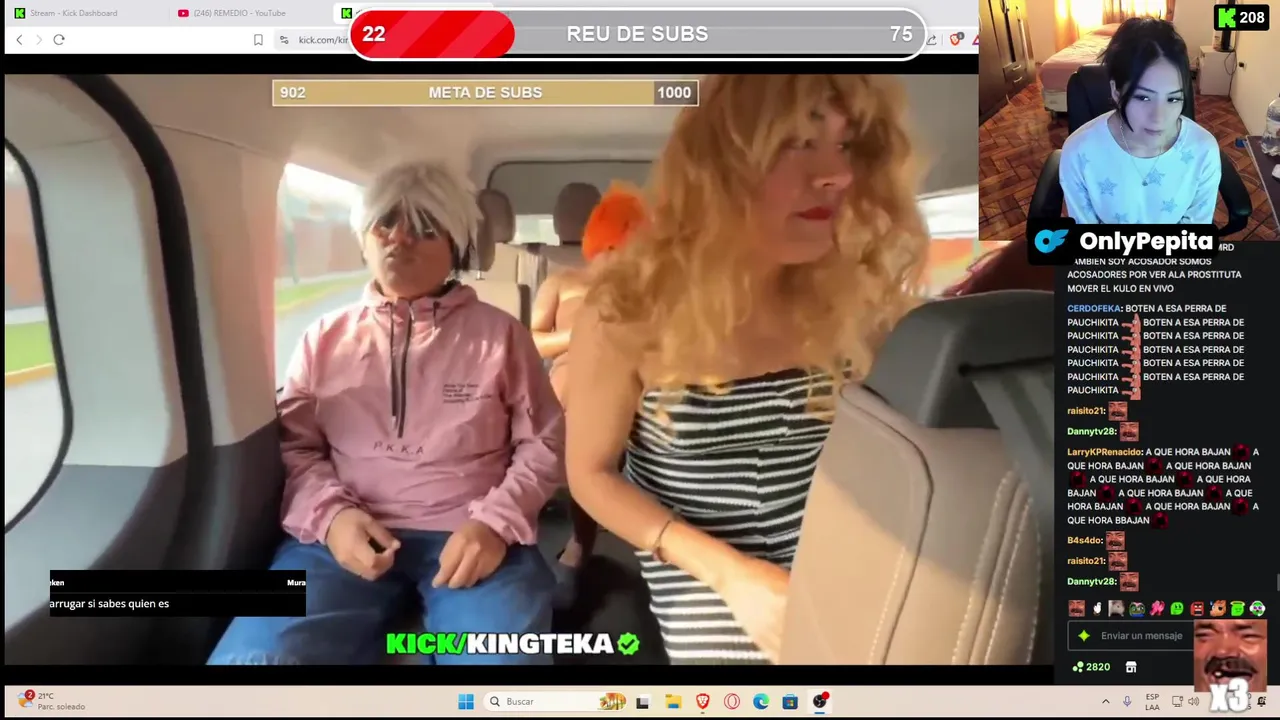Screen dimensions: 1280x720
Task: Reload the current page
Action: point(59,39)
